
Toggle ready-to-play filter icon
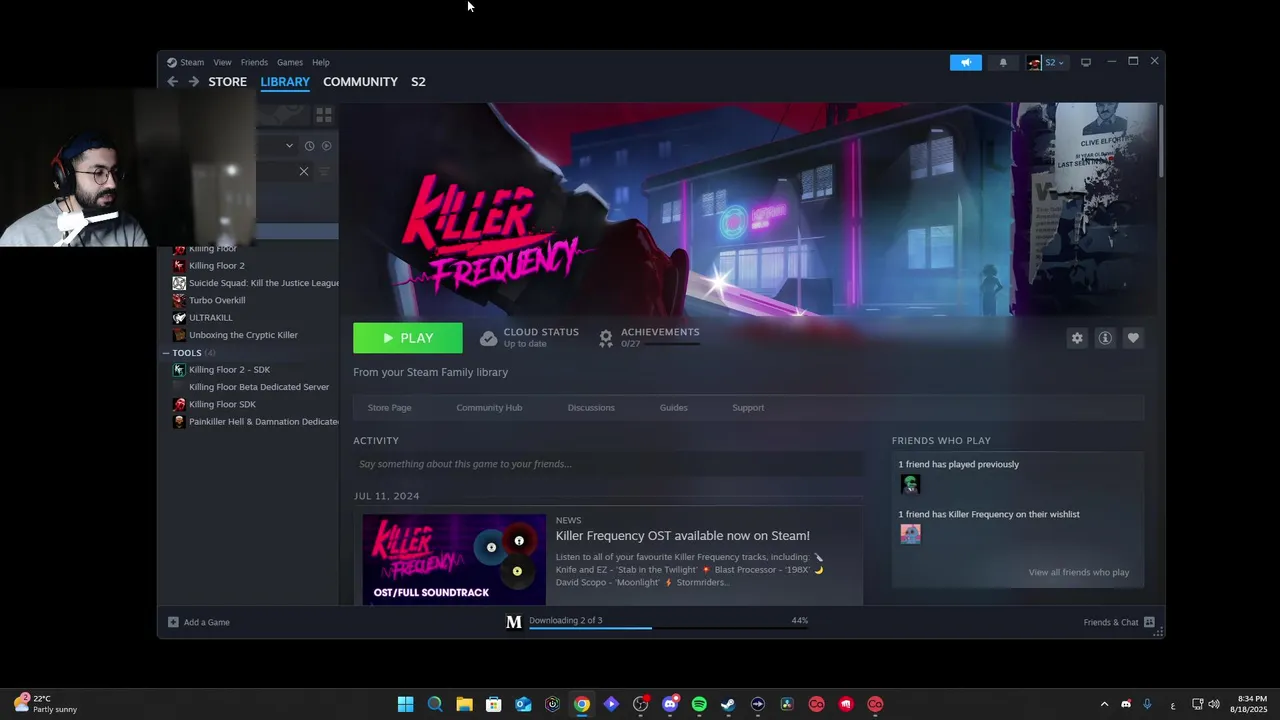coord(326,146)
